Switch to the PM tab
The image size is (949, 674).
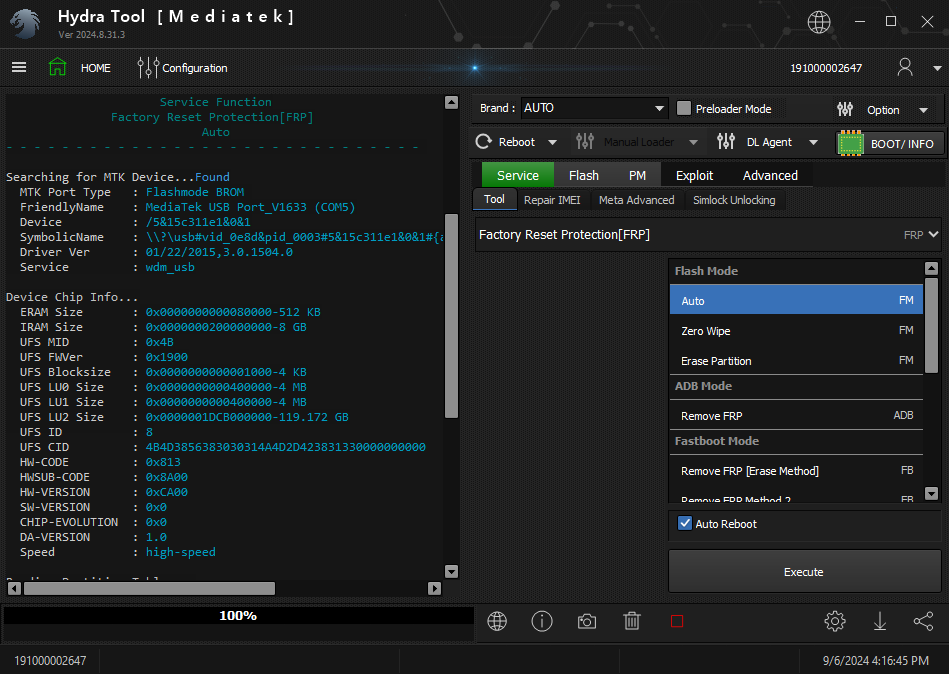(637, 175)
